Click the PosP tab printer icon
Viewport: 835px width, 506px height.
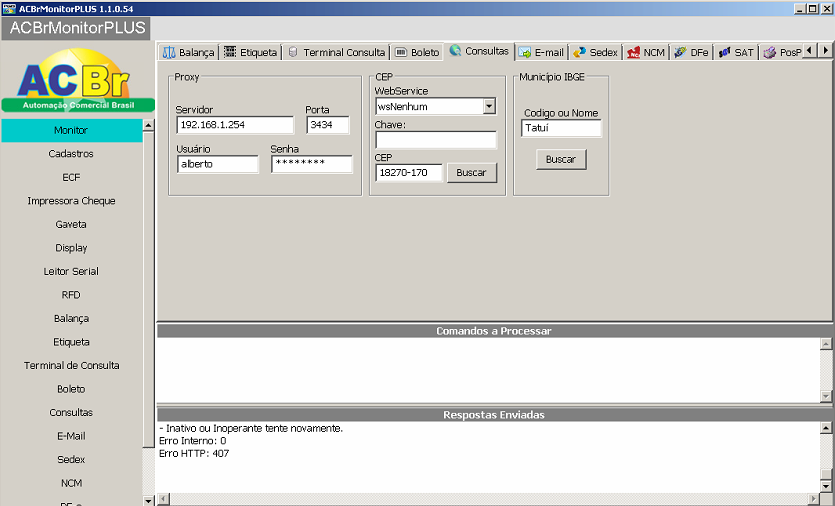[769, 52]
